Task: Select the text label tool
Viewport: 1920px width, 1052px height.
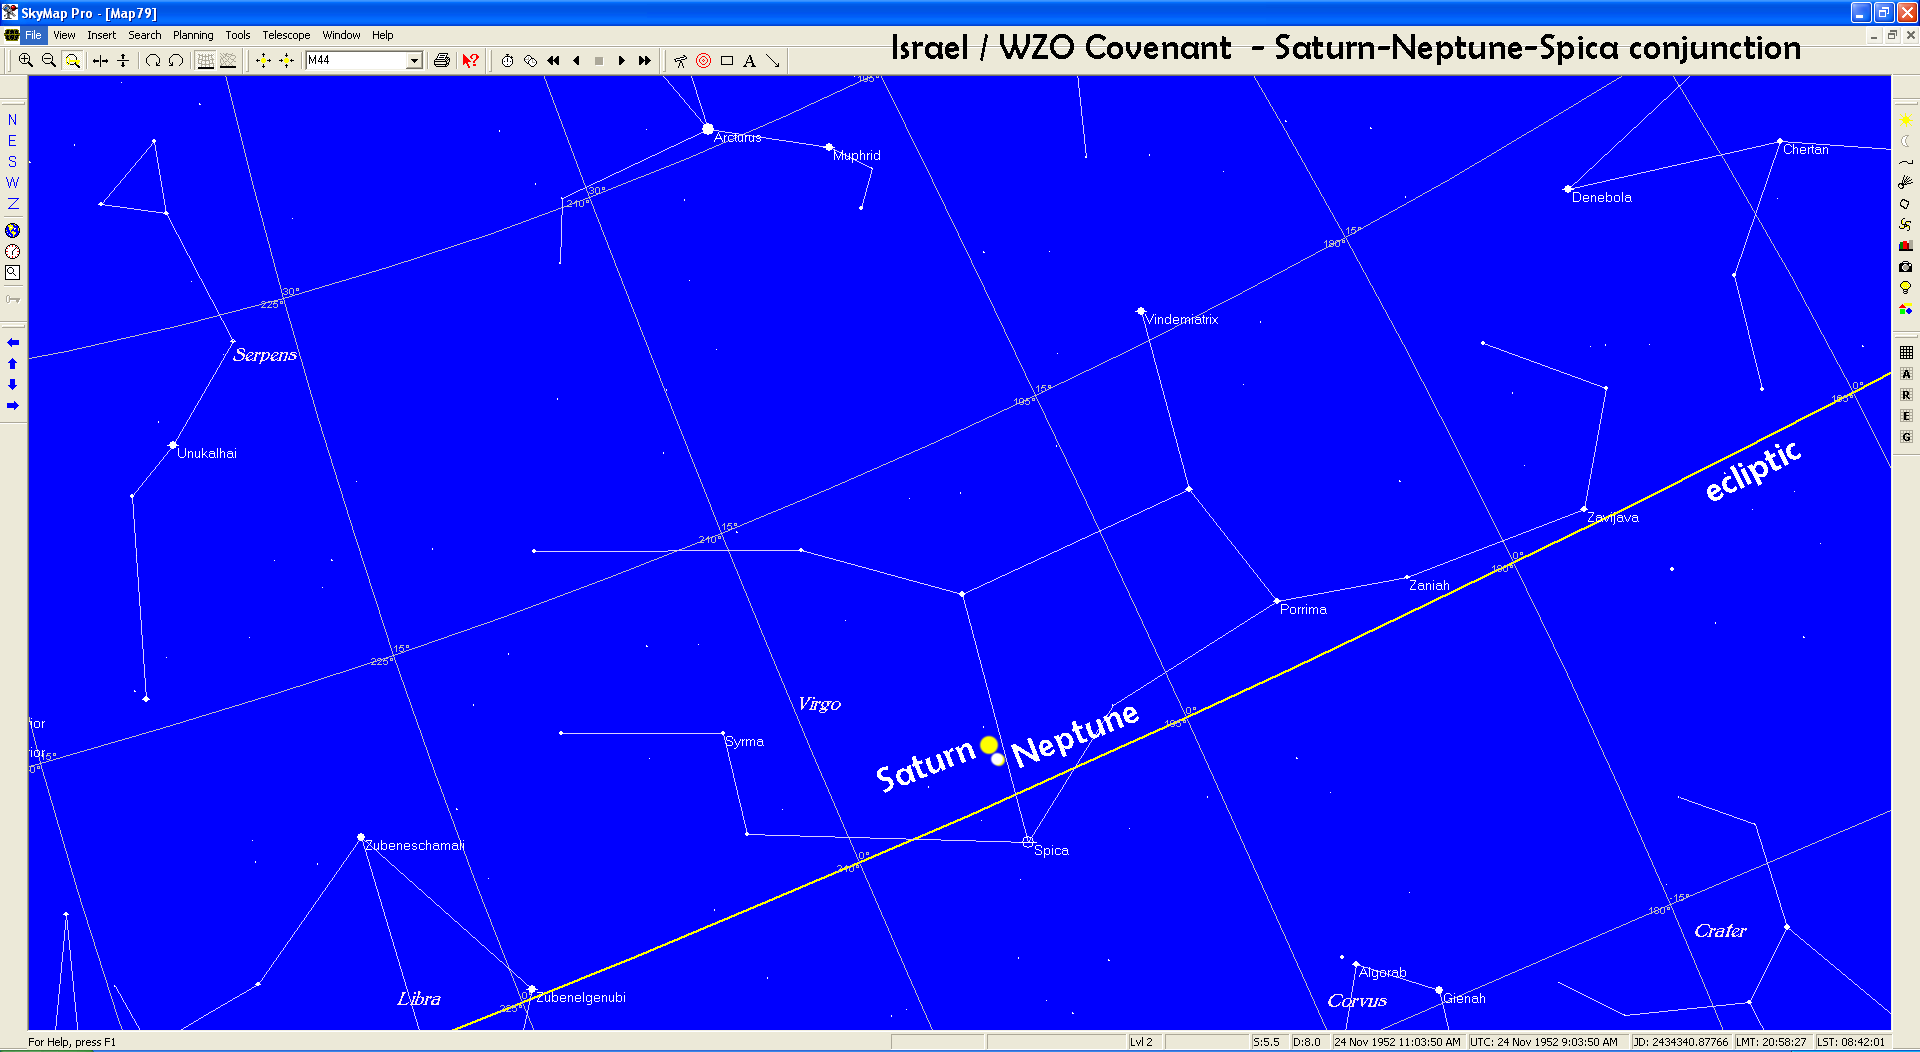Action: [x=749, y=61]
